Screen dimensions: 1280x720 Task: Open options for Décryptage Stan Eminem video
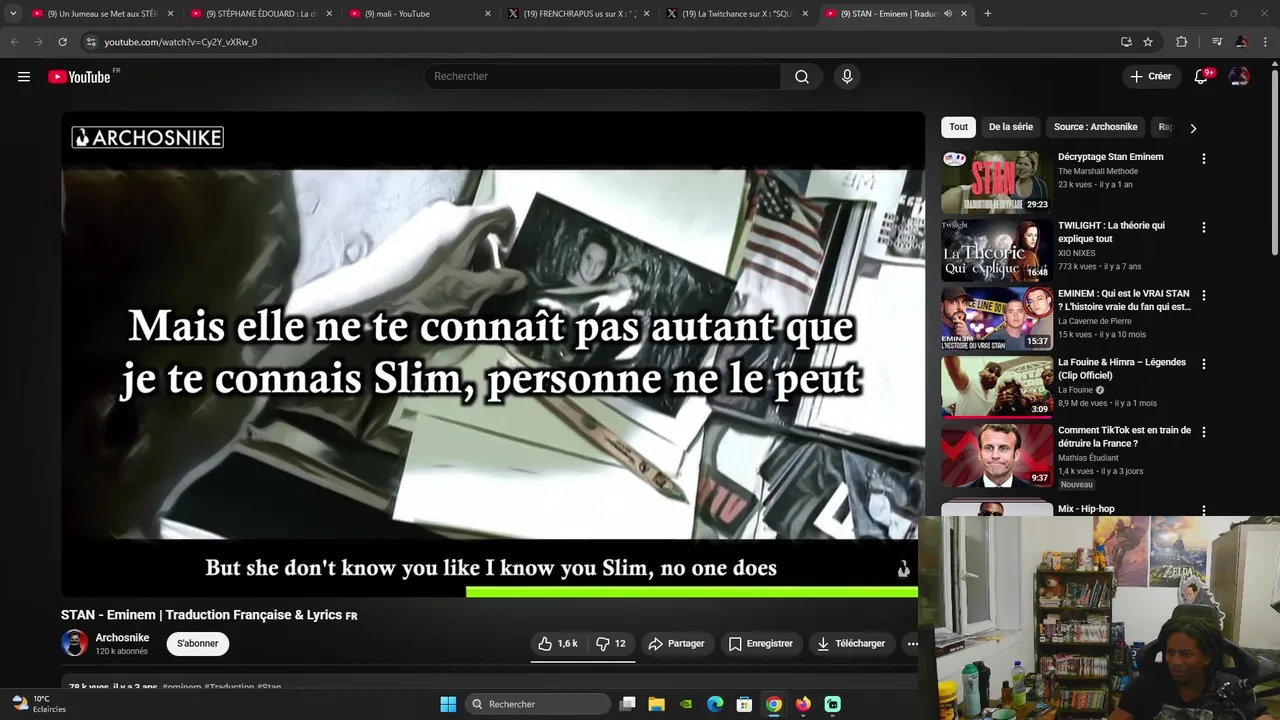point(1203,159)
